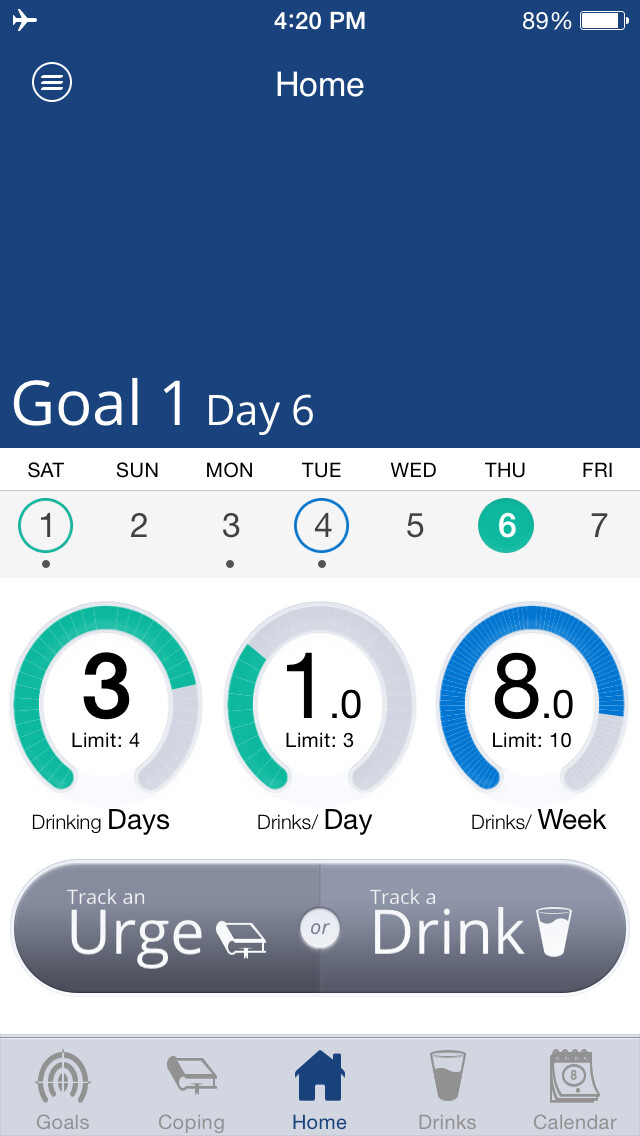Pick day 5 under WED
The width and height of the screenshot is (640, 1136).
pos(414,525)
